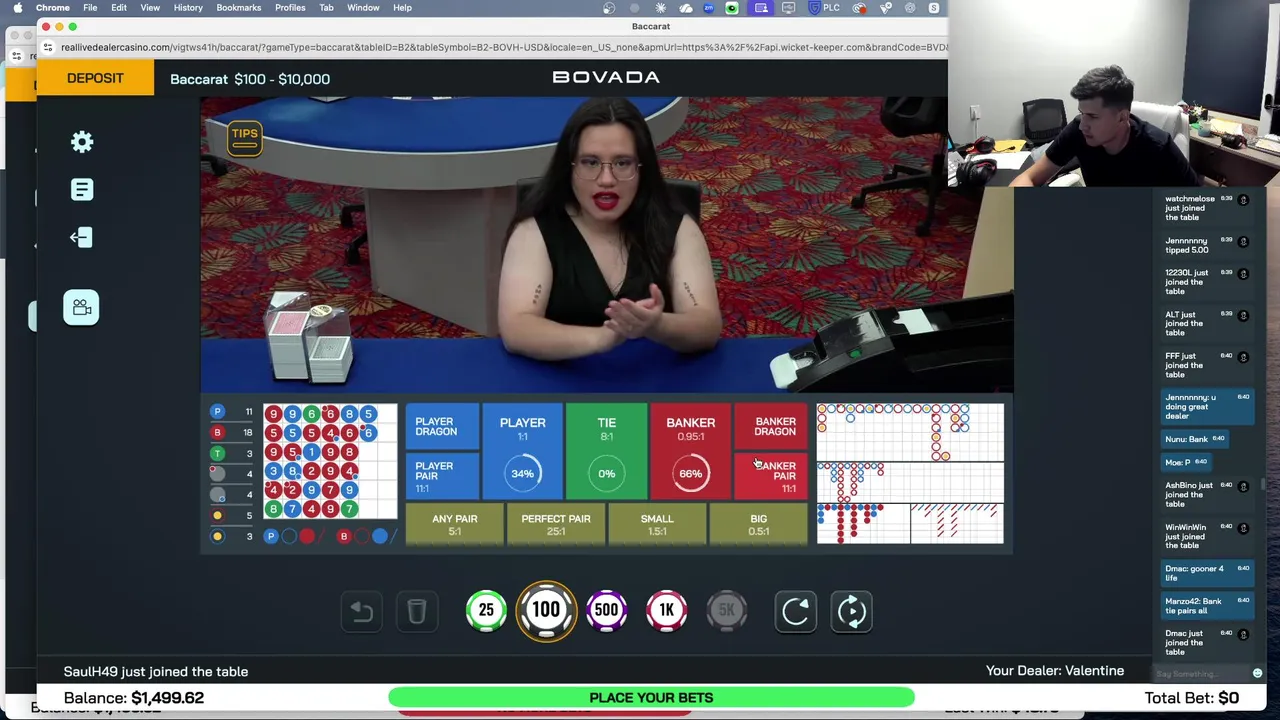Bet on Perfect Pair 25:1

[556, 524]
